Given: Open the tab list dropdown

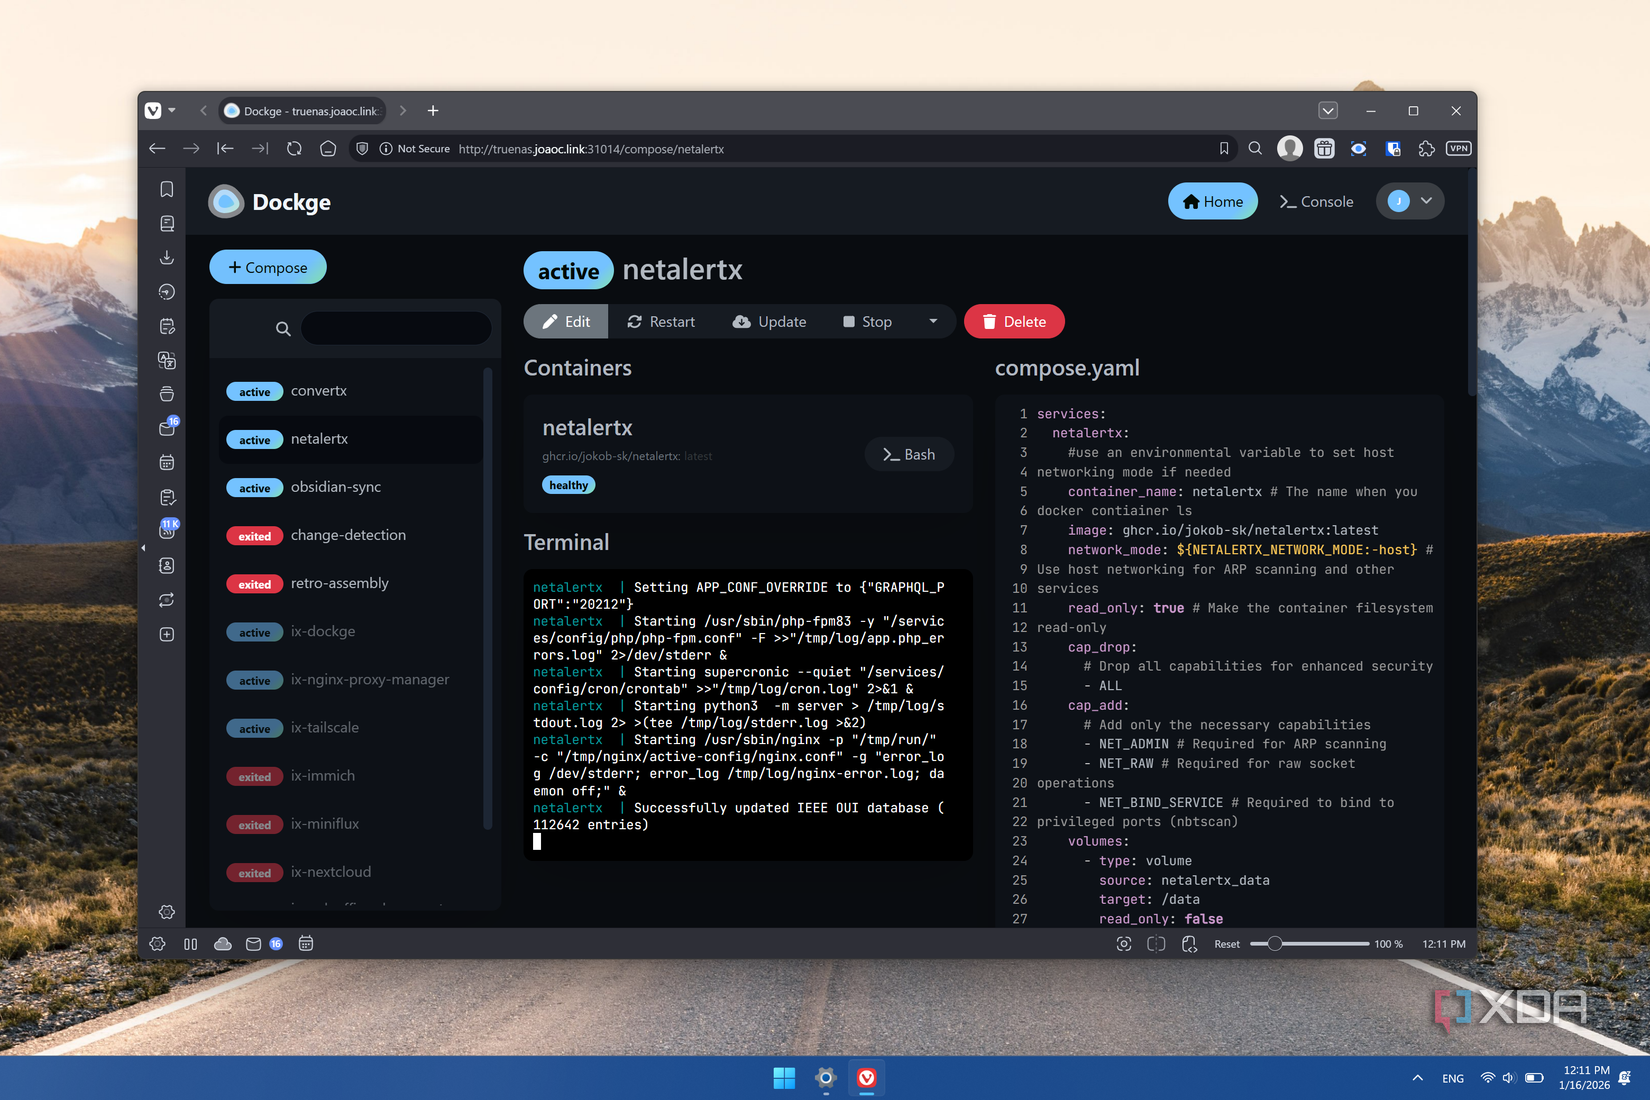Looking at the screenshot, I should [1328, 110].
